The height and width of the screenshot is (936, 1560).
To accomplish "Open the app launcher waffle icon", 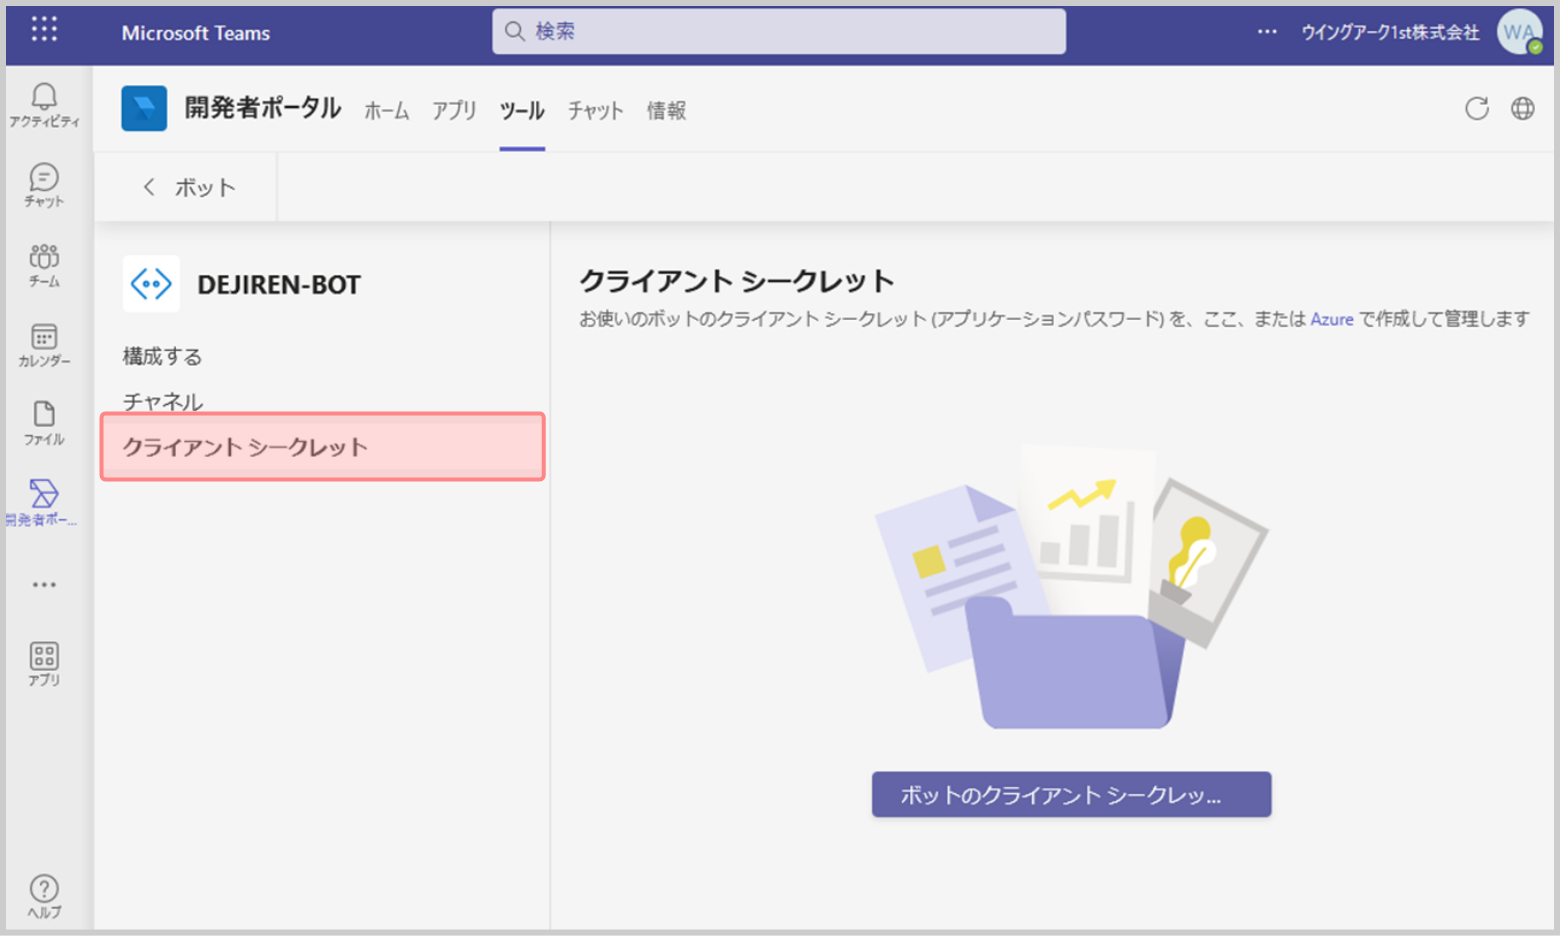I will 44,30.
